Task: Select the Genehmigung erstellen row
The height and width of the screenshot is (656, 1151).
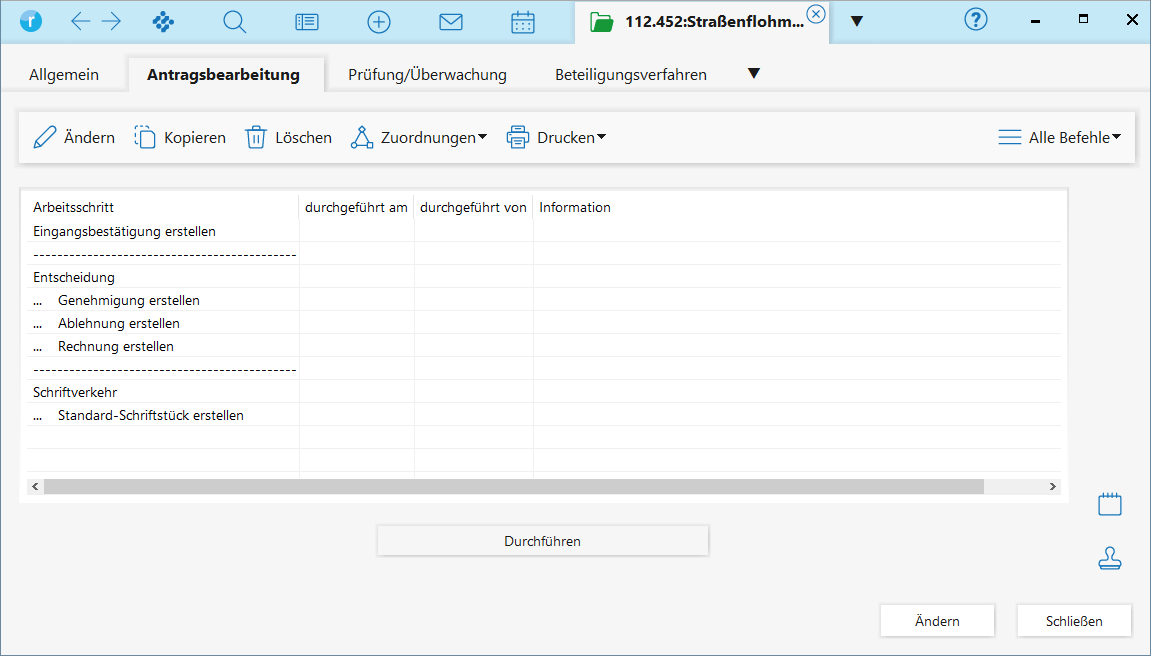Action: pos(129,300)
